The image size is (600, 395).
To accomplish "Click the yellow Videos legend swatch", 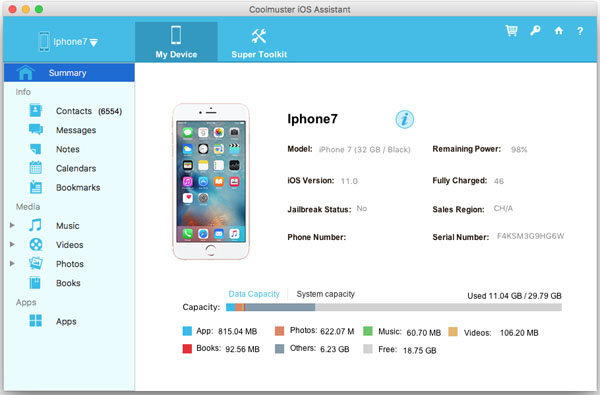I will pyautogui.click(x=453, y=331).
